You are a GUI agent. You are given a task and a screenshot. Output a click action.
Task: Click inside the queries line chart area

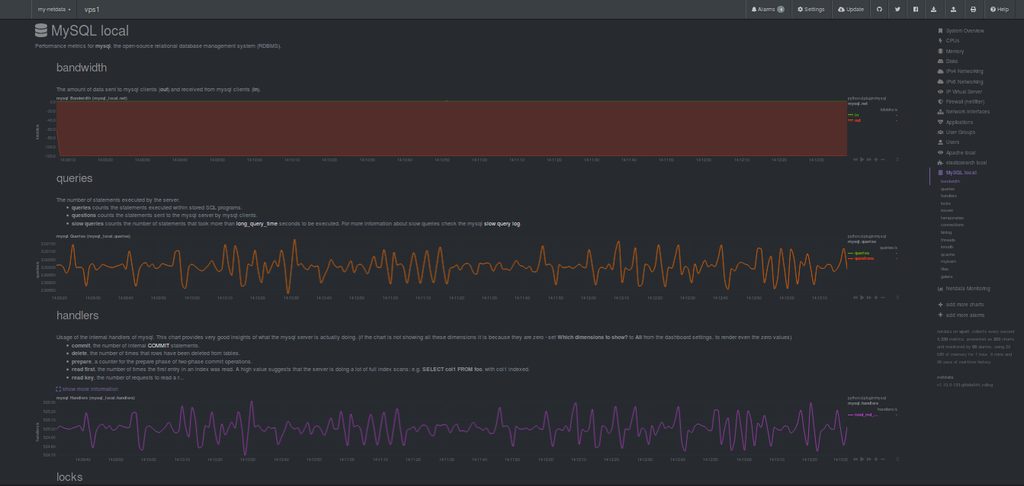[x=452, y=266]
